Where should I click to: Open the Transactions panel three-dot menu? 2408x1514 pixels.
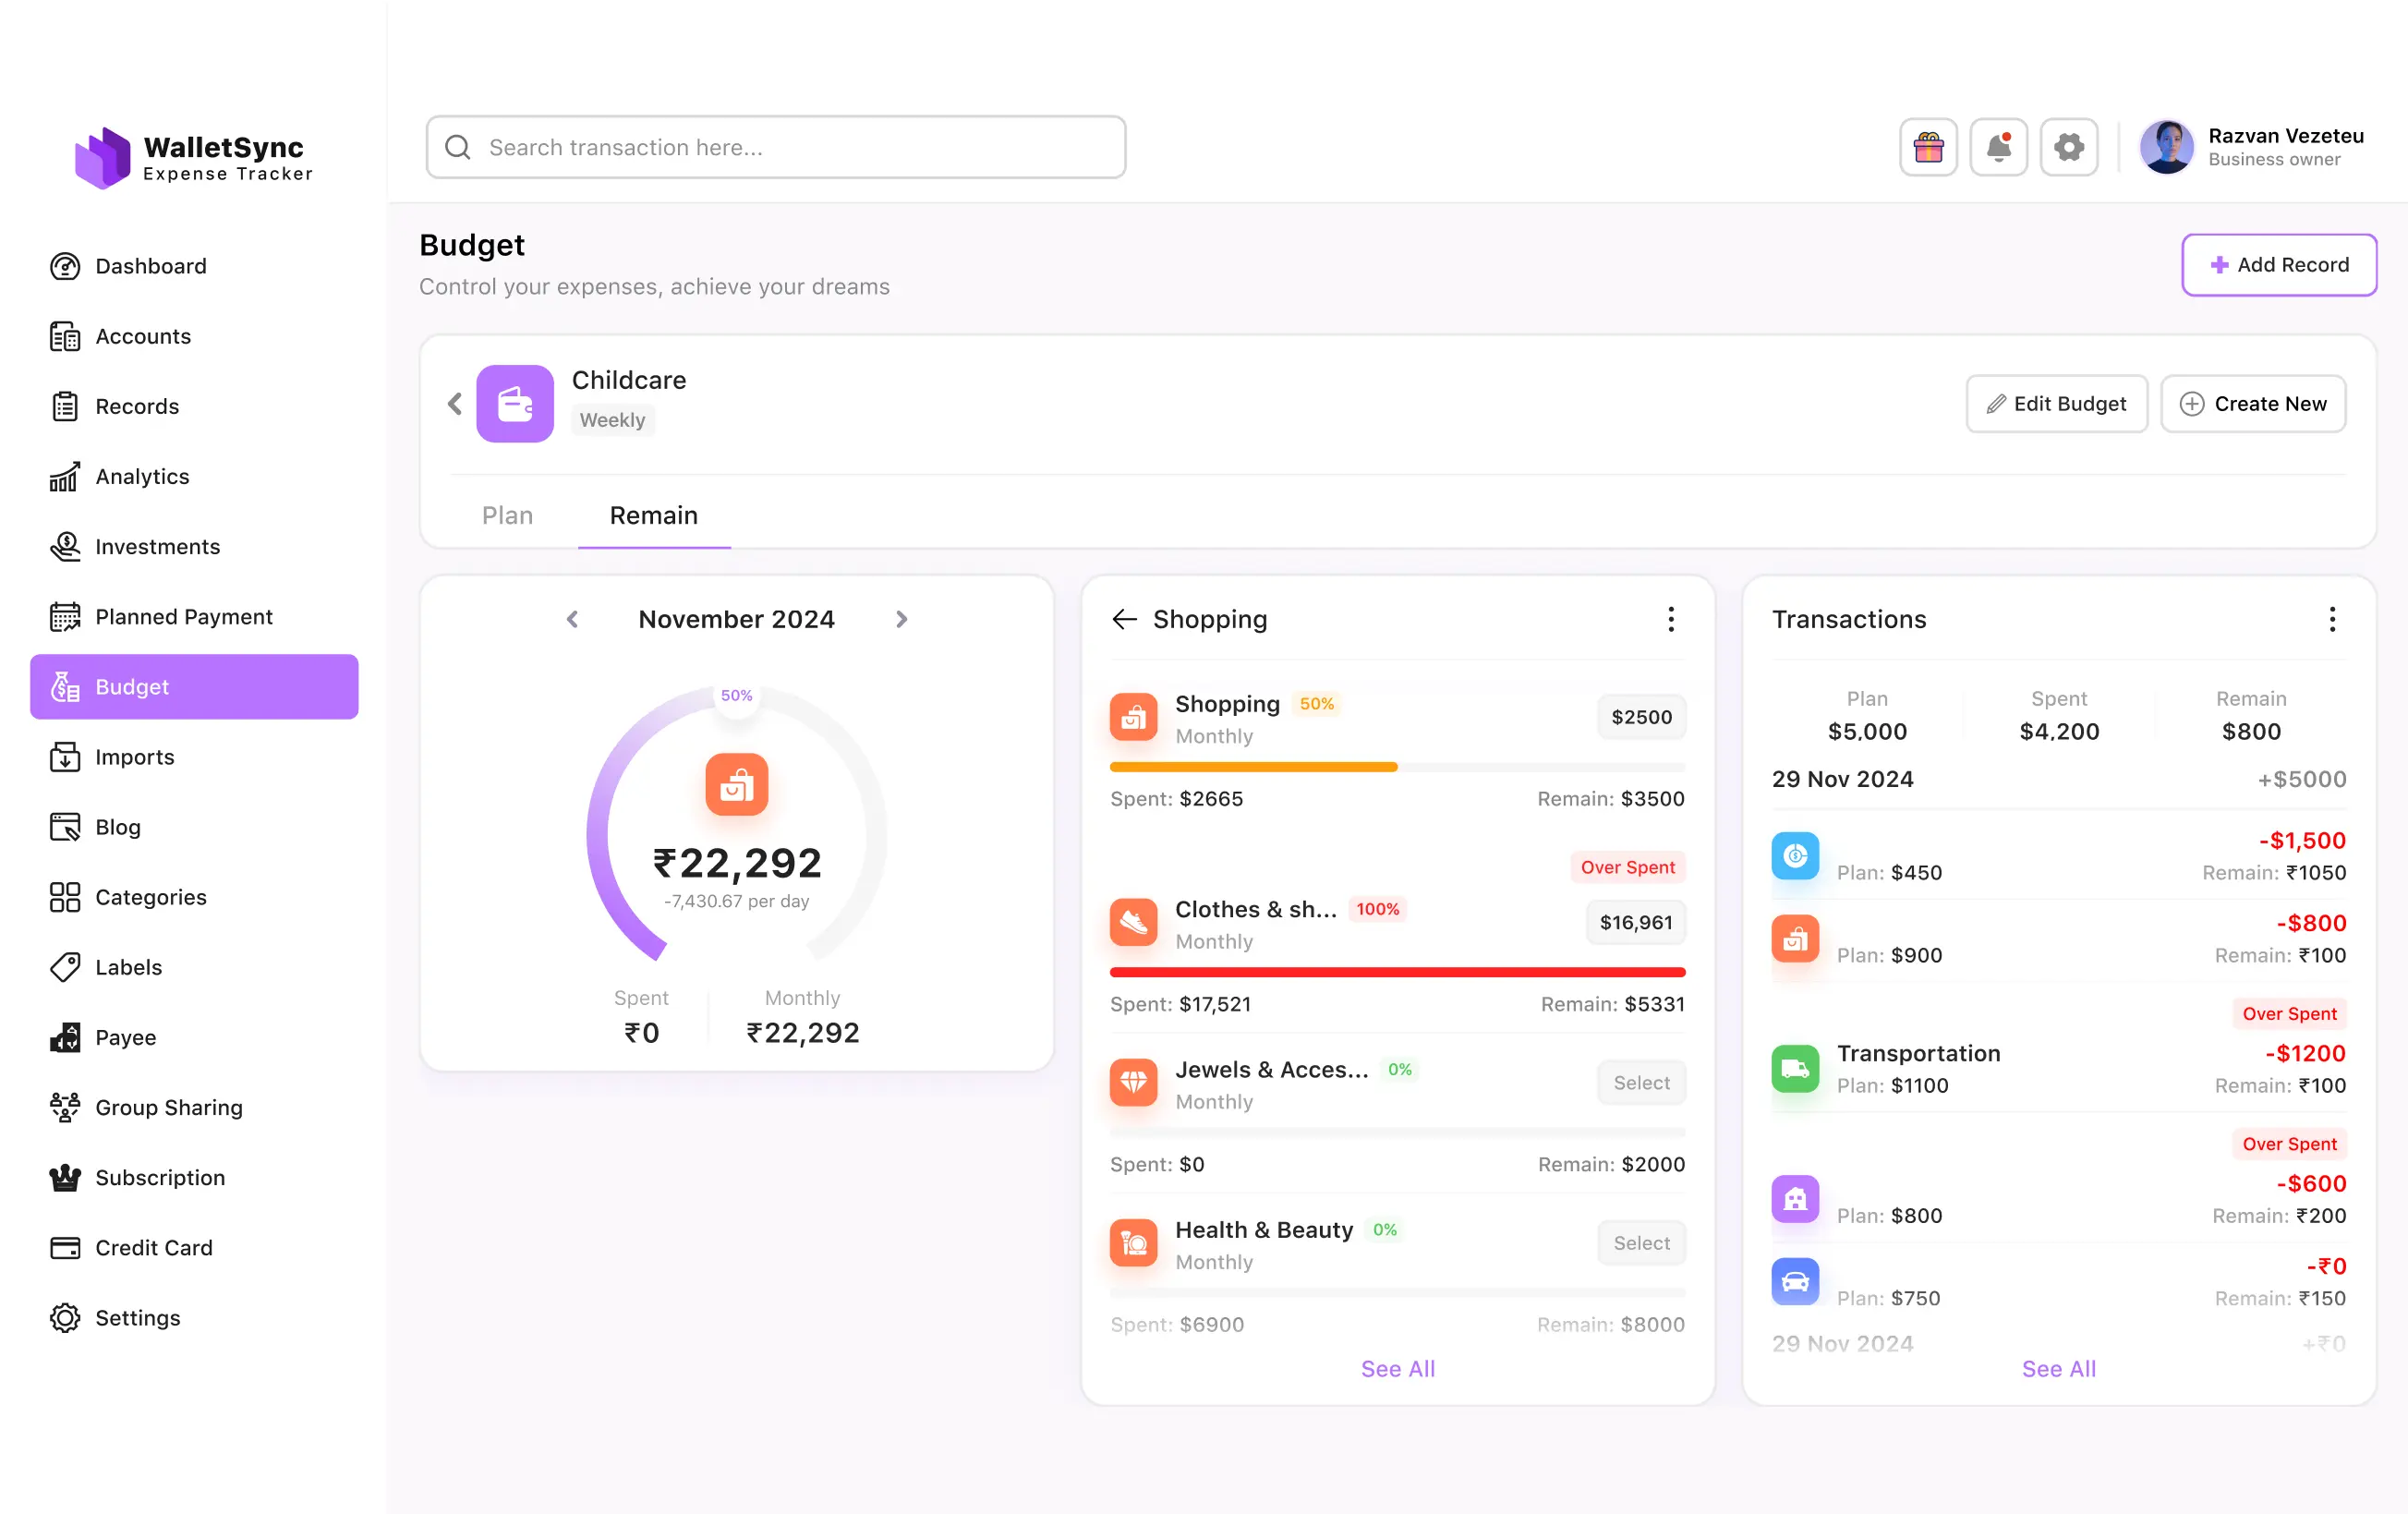(2331, 619)
